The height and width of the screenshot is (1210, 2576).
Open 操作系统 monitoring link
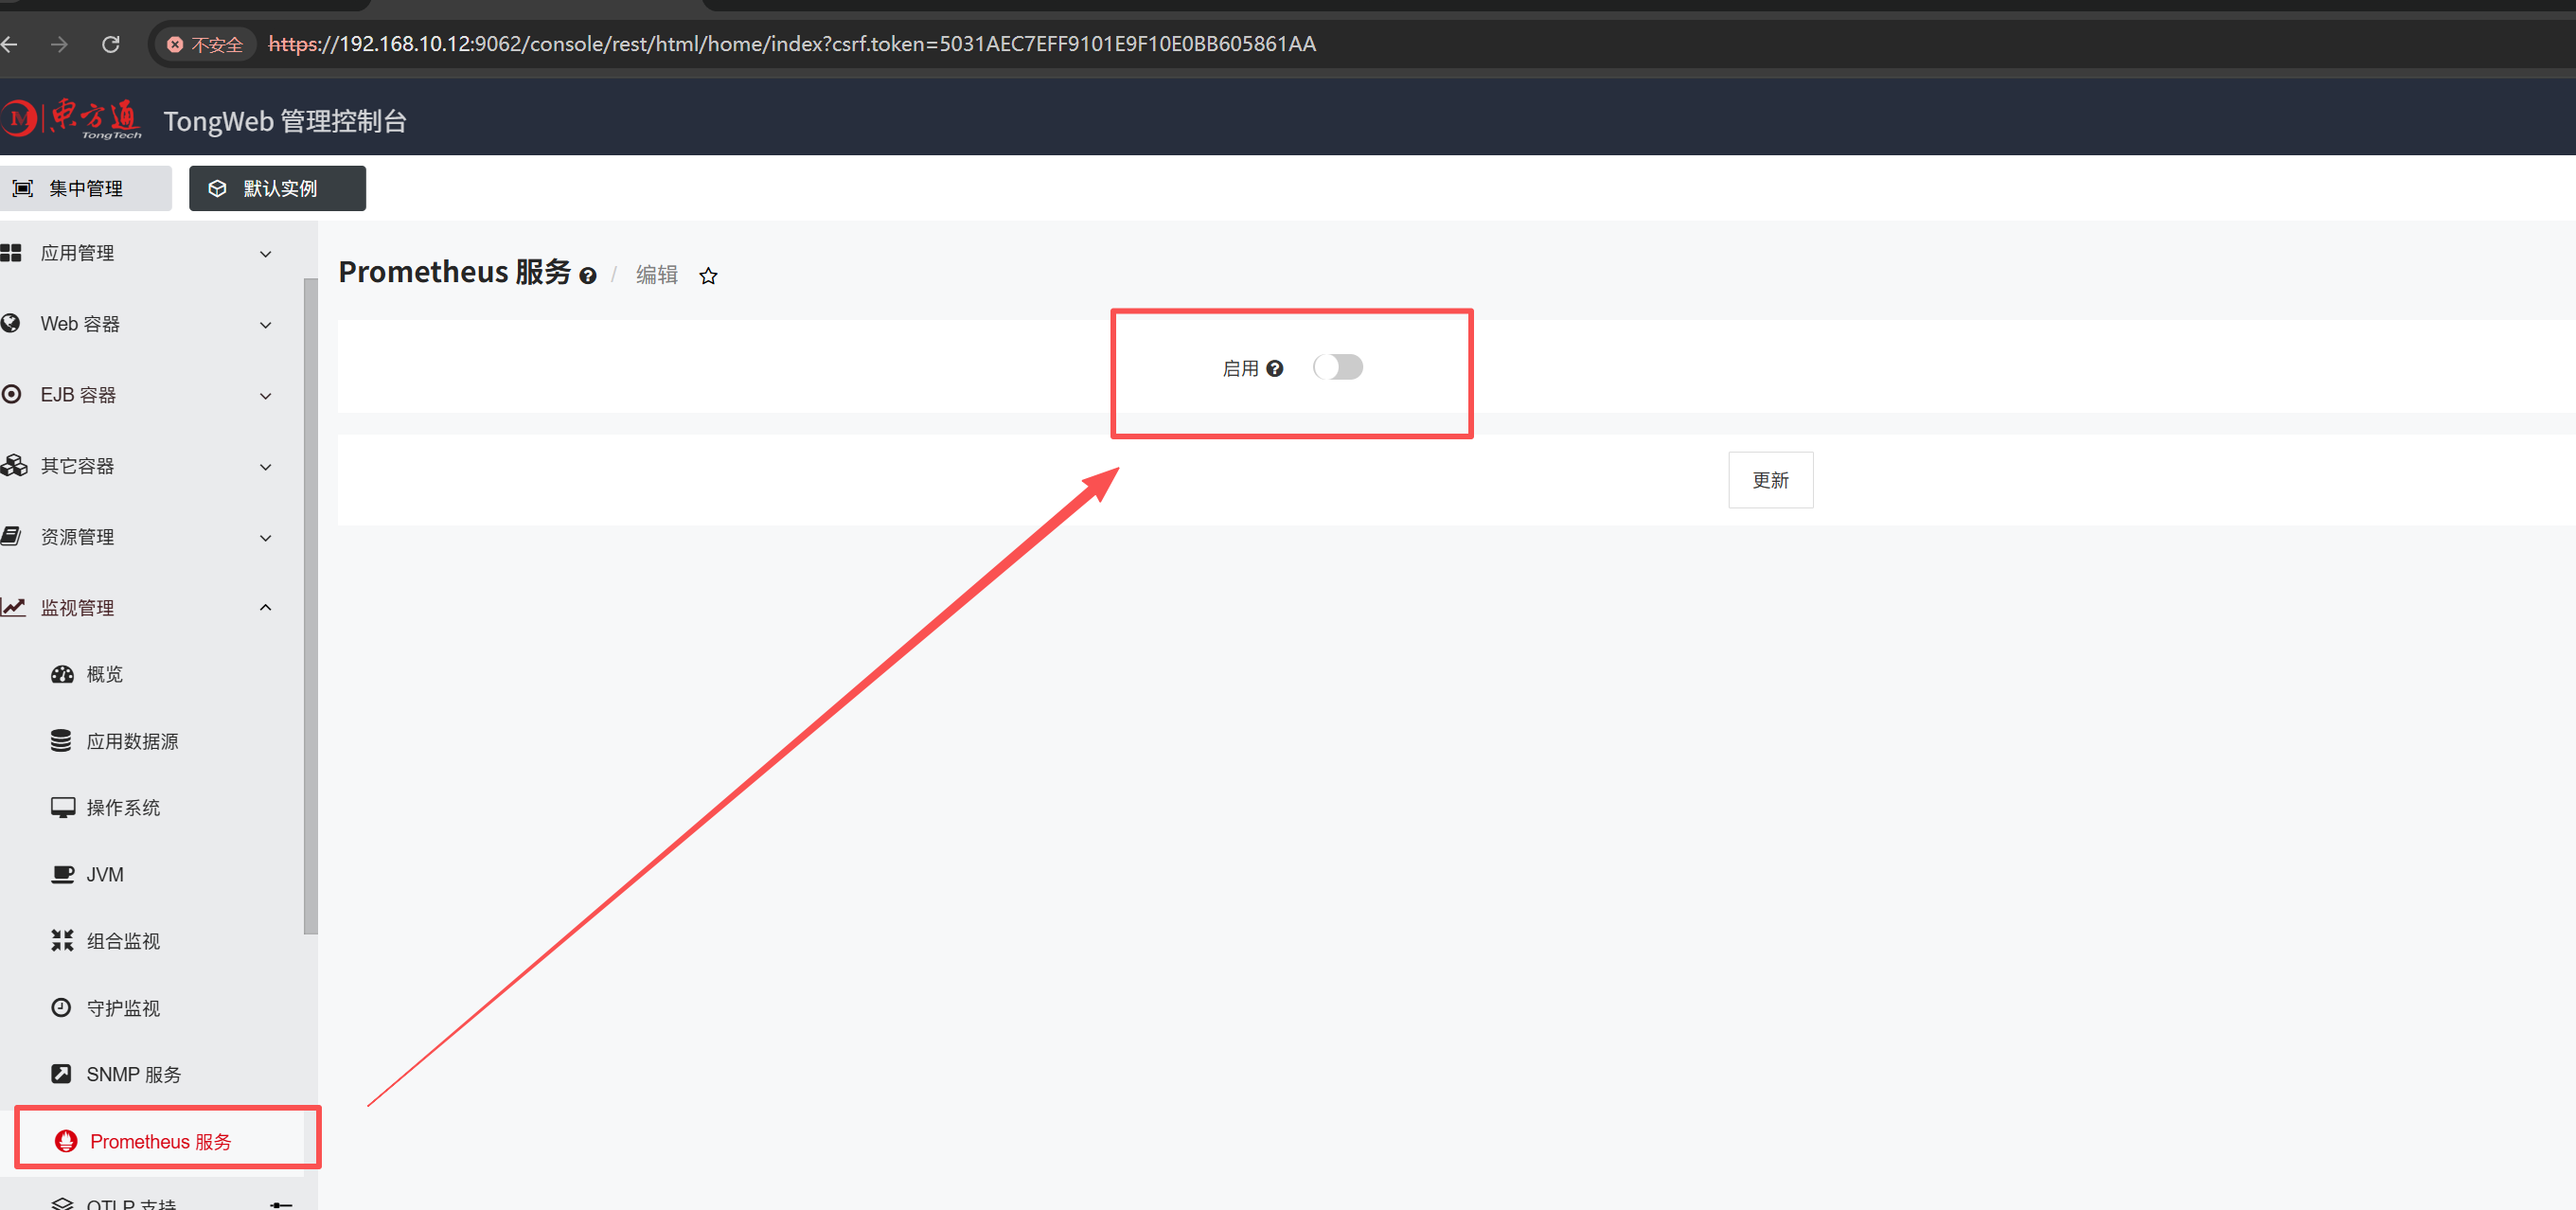coord(122,807)
